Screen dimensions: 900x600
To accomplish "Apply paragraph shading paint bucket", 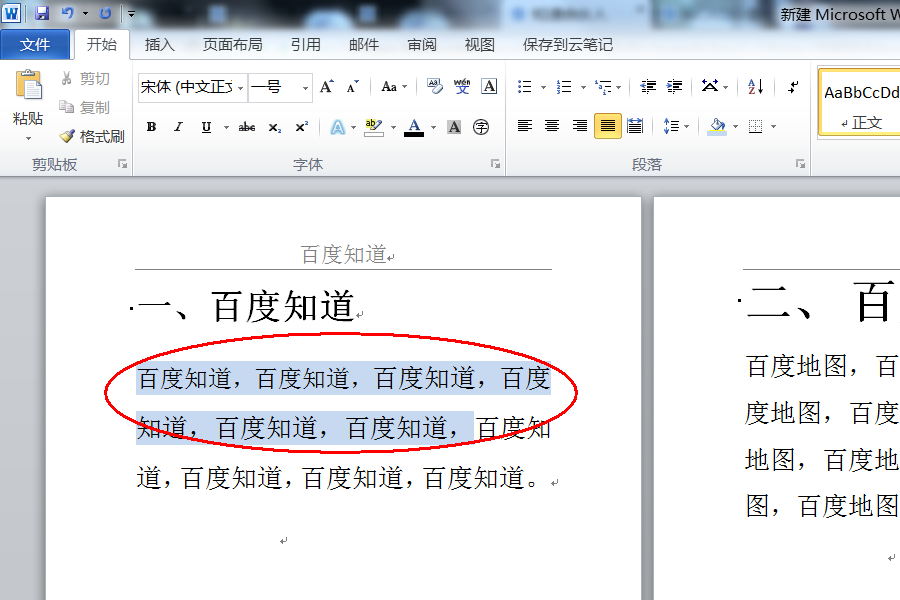I will pos(717,126).
